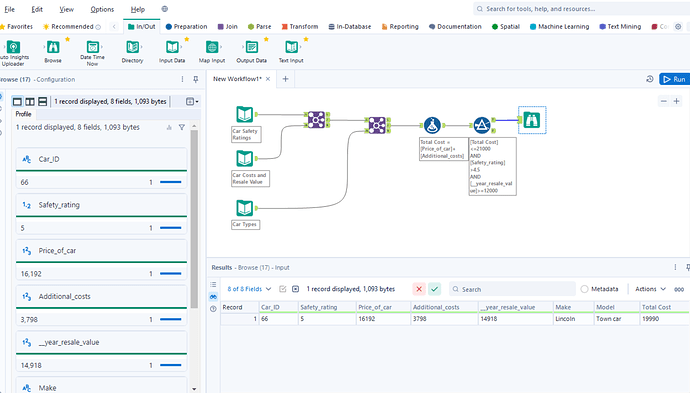Image resolution: width=690 pixels, height=393 pixels.
Task: Switch to the In-Database tool tab
Action: pyautogui.click(x=349, y=26)
